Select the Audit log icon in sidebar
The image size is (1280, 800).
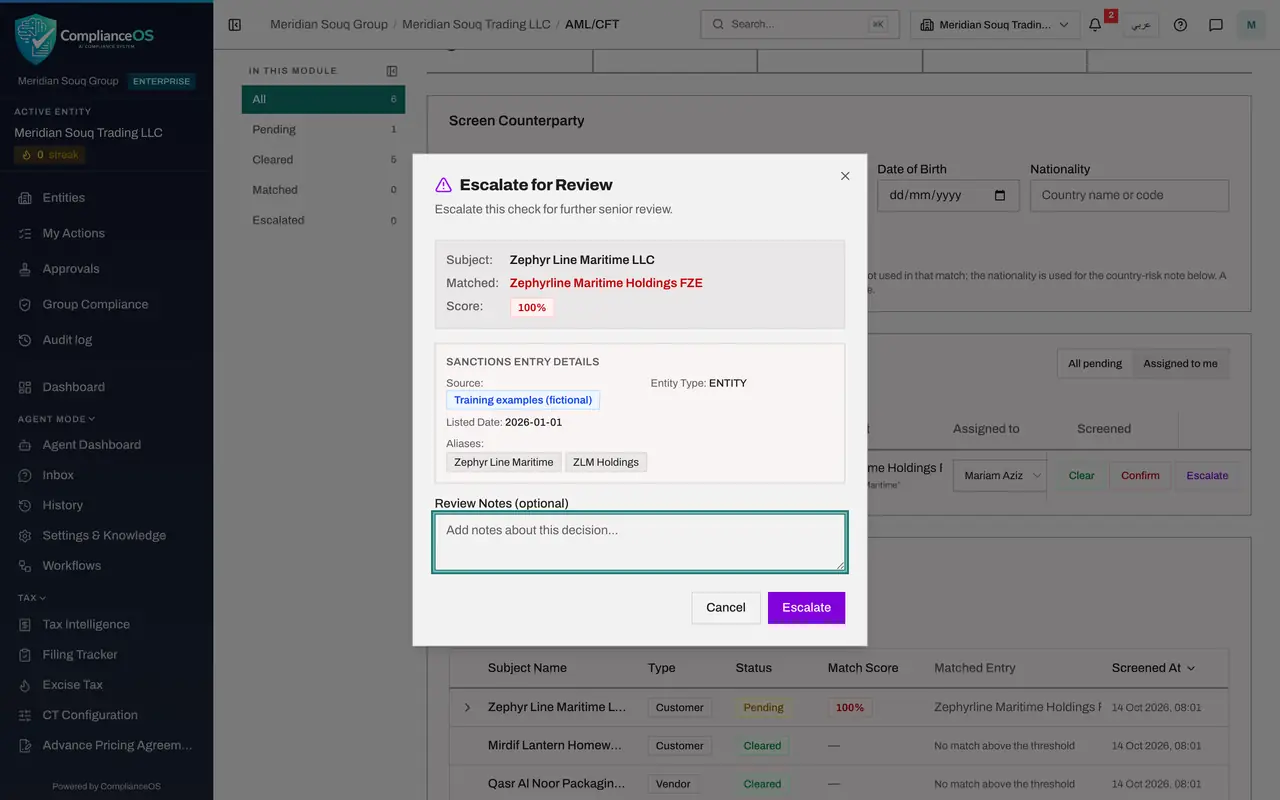point(25,340)
